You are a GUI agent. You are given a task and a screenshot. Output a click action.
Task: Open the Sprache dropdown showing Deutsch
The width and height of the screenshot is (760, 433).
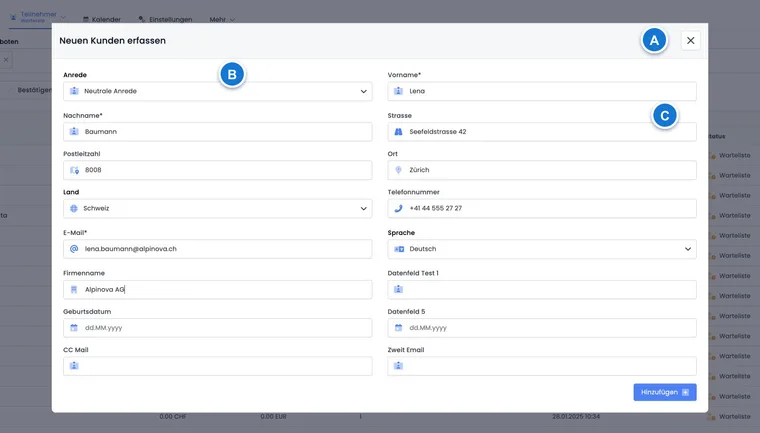pyautogui.click(x=542, y=249)
